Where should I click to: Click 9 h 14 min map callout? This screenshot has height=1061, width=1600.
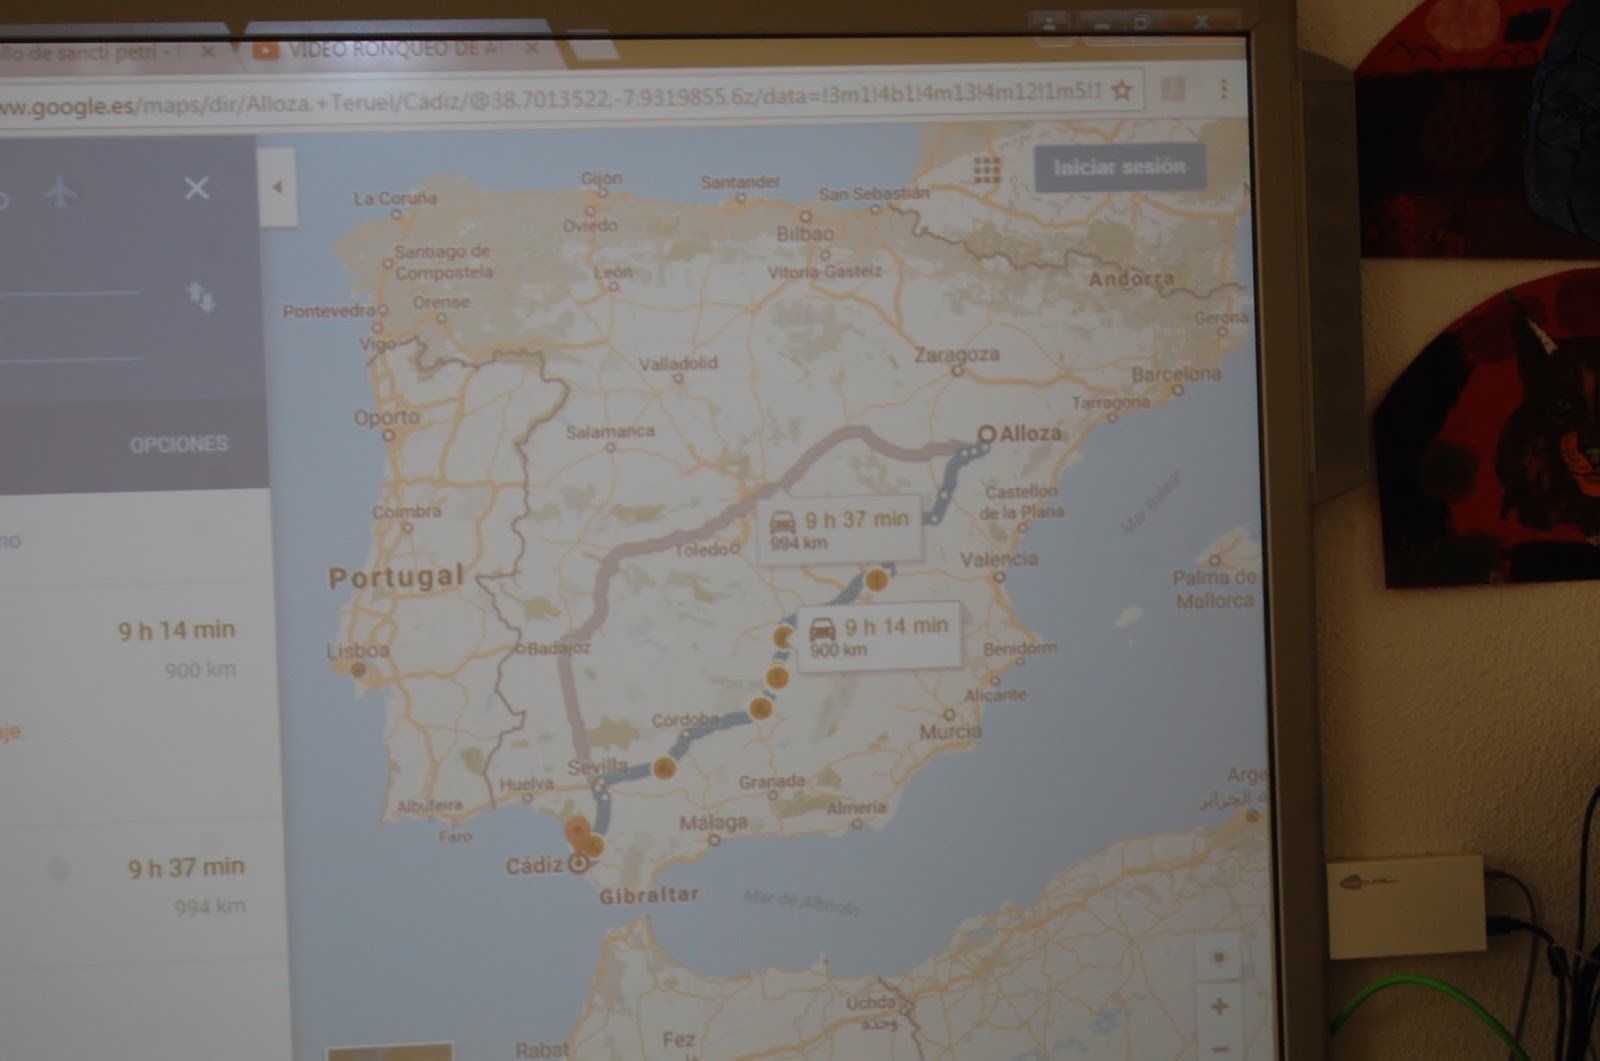point(878,636)
